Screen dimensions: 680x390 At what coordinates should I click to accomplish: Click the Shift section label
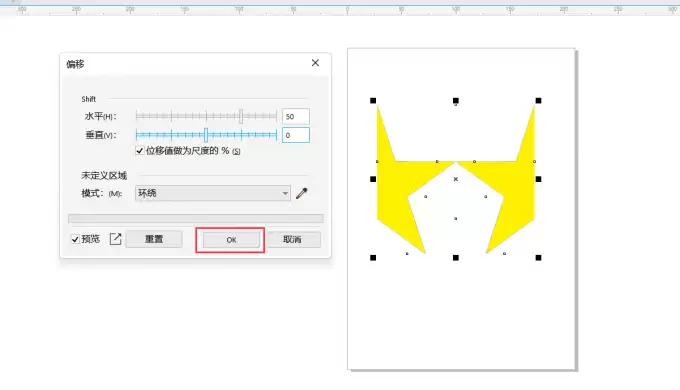click(x=88, y=99)
